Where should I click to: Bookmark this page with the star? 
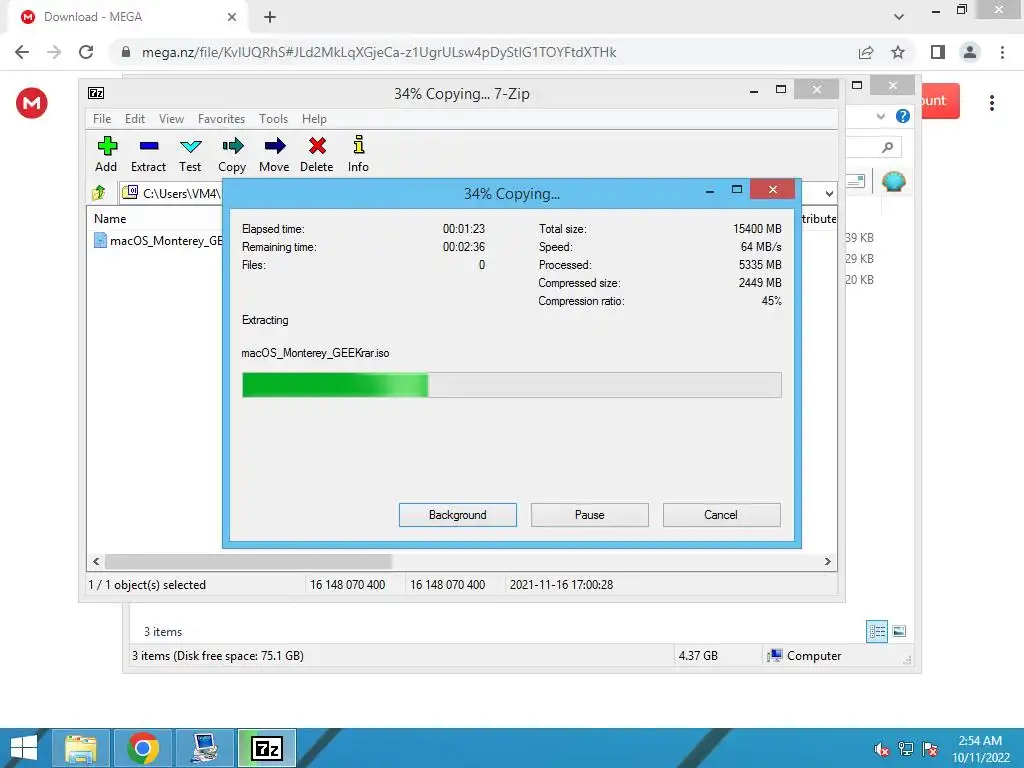[898, 52]
